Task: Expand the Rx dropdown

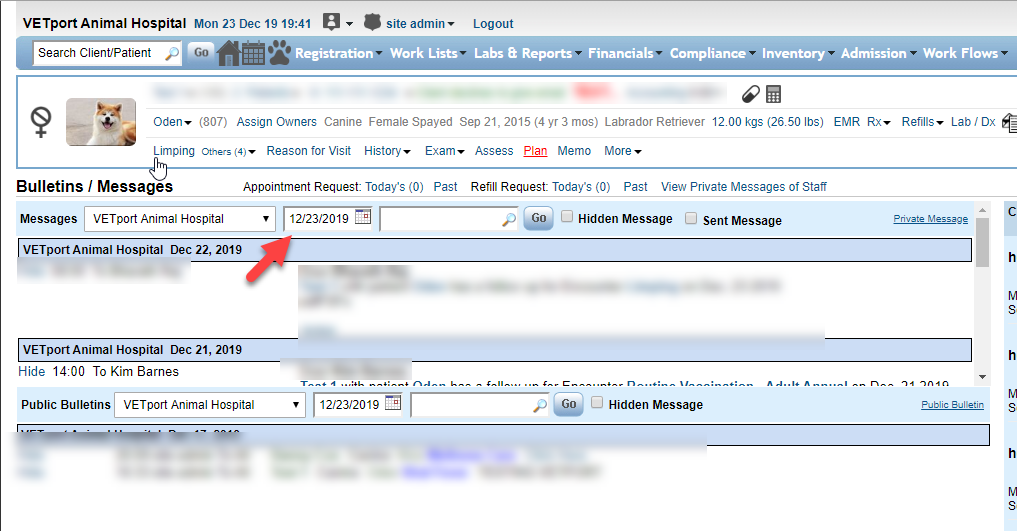Action: click(879, 122)
